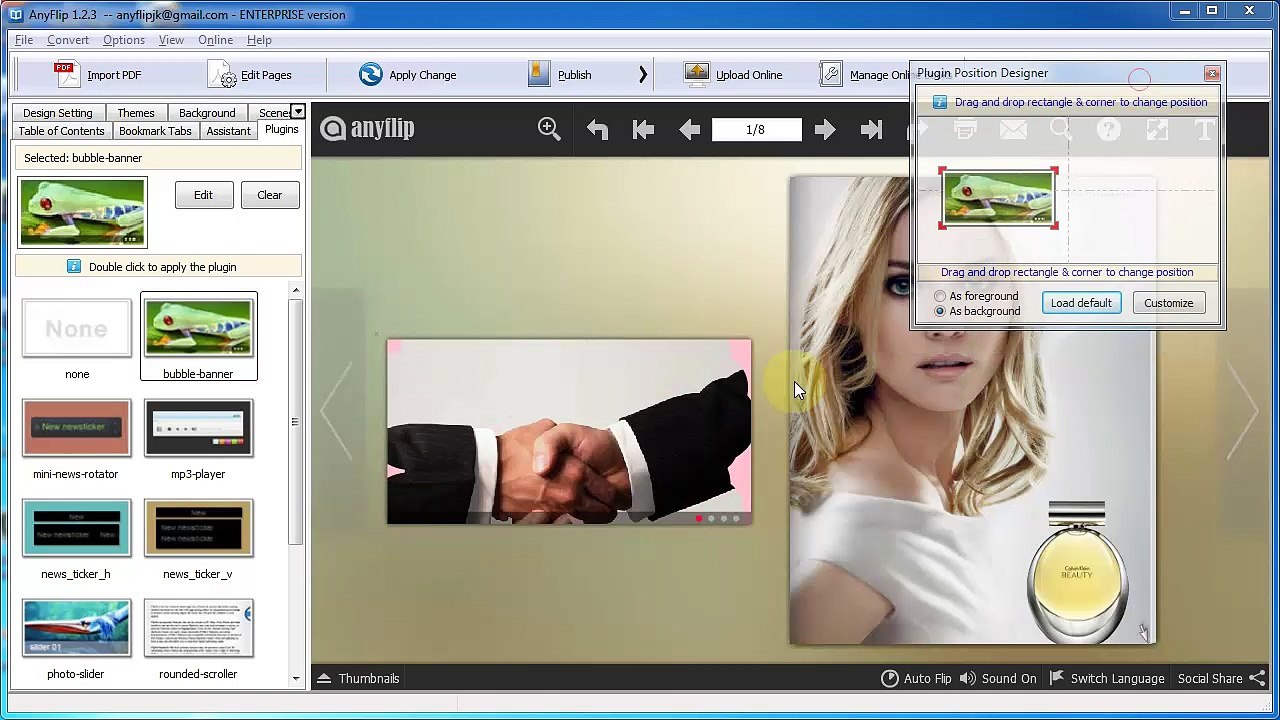Click the zoom in magnifier icon
The image size is (1280, 720).
(549, 129)
